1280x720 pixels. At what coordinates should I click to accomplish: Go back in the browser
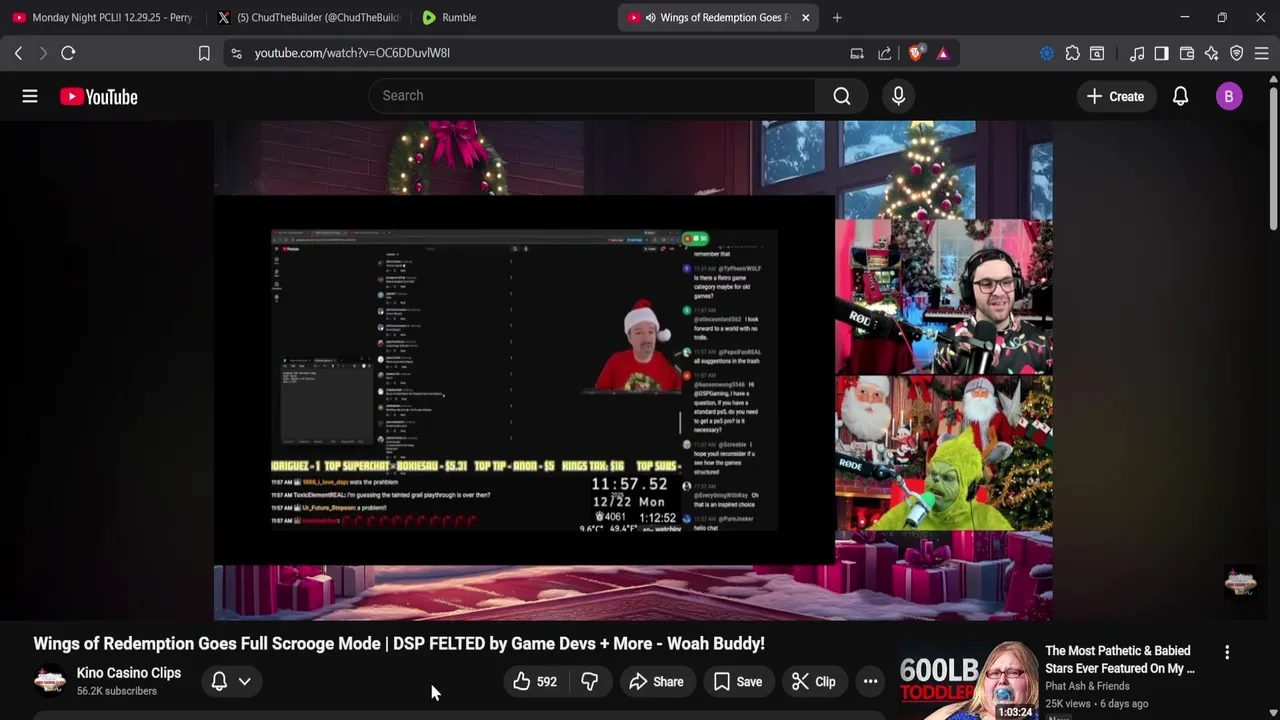tap(18, 53)
